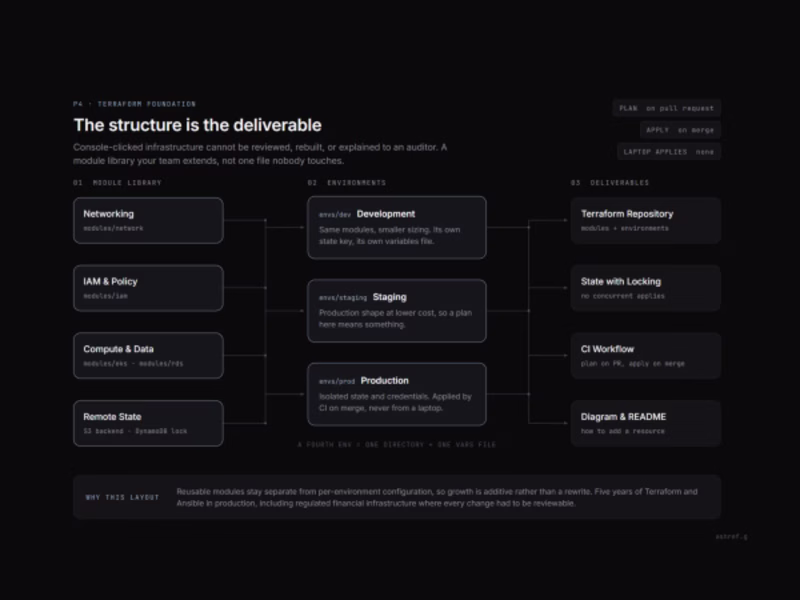800x600 pixels.
Task: Select the IAM & Policy module card
Action: click(148, 288)
